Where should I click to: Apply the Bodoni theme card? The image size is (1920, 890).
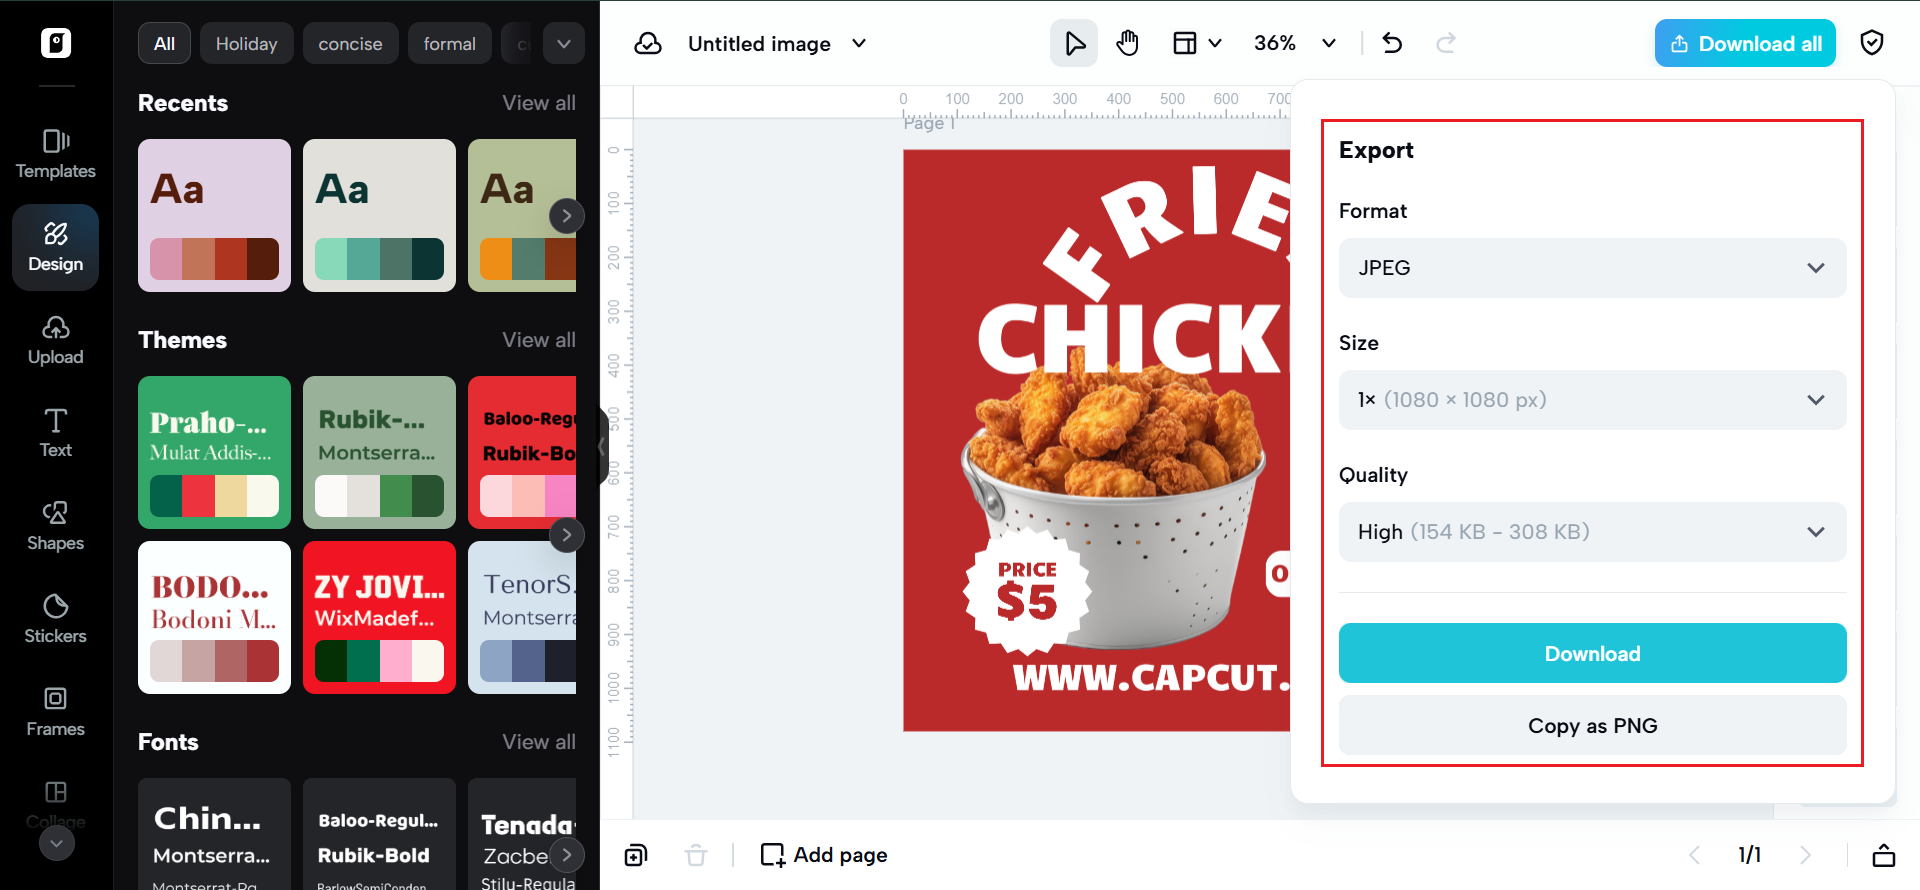tap(214, 617)
